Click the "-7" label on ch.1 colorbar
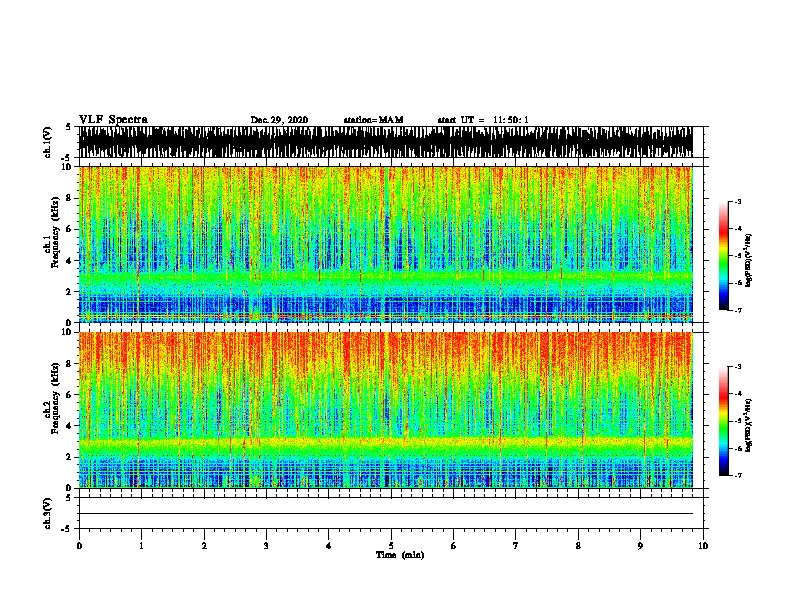Image resolution: width=792 pixels, height=612 pixels. pyautogui.click(x=738, y=310)
